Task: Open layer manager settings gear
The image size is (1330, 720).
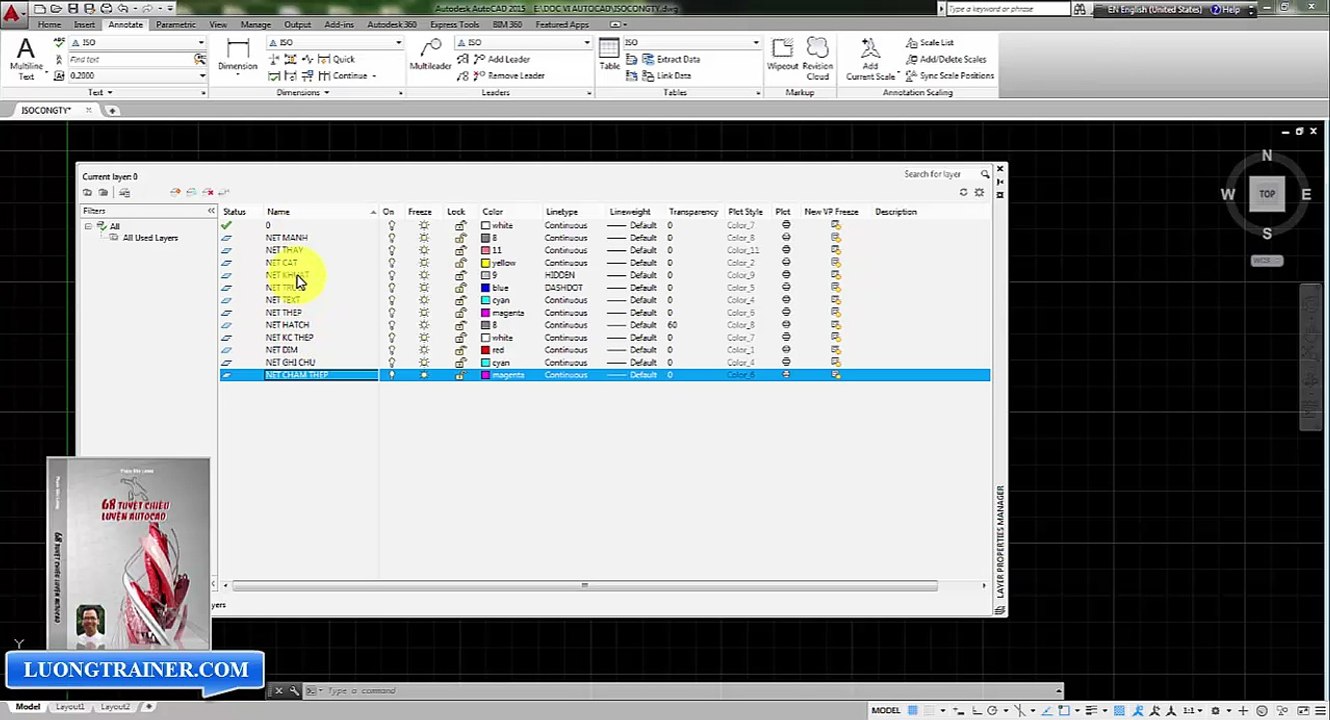Action: point(979,192)
